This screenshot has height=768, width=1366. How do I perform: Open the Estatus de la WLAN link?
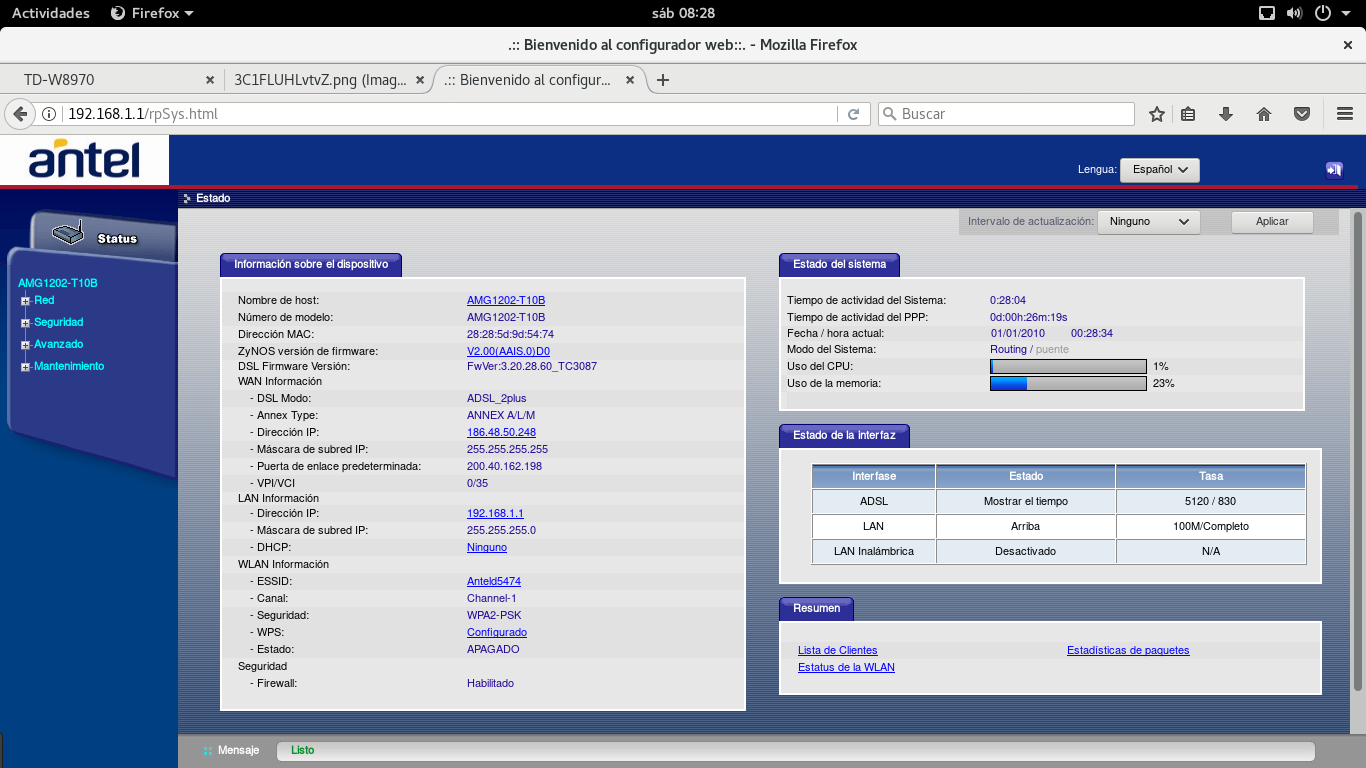point(846,667)
